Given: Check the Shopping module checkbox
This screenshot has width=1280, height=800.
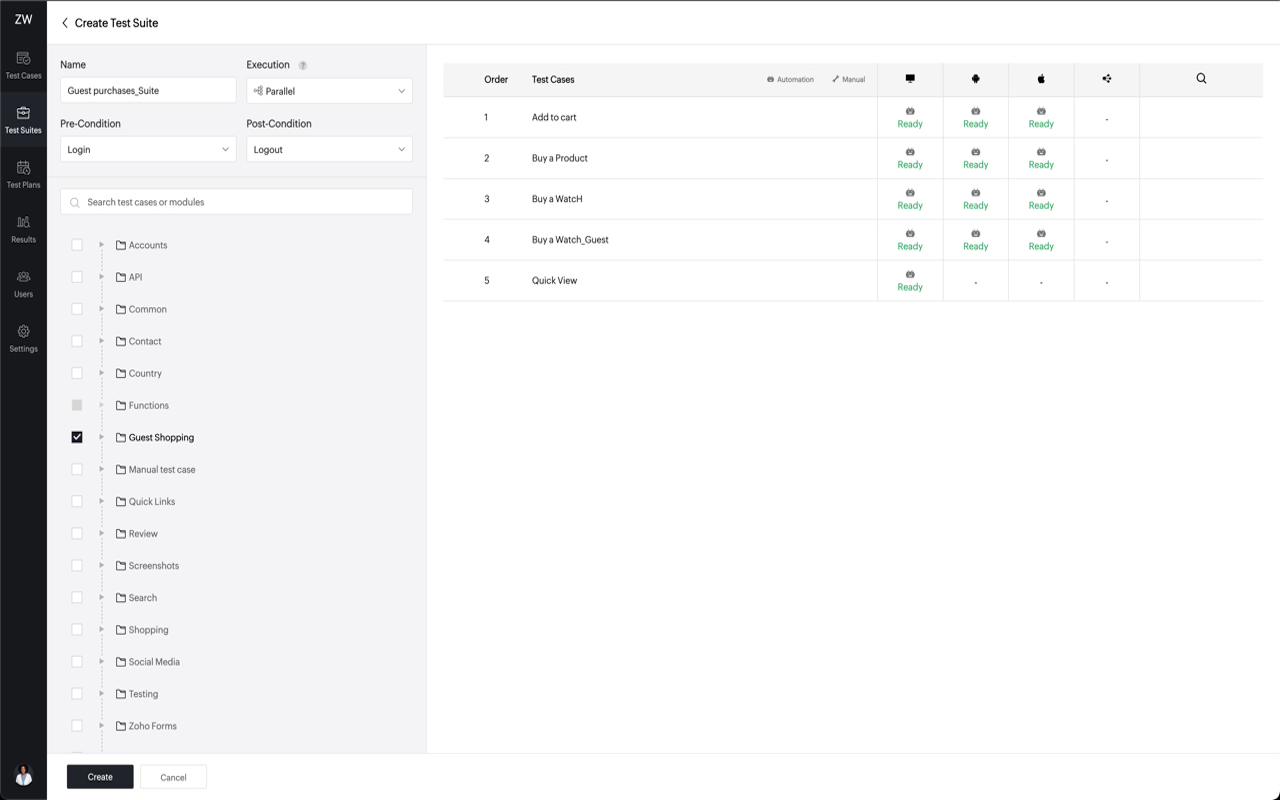Looking at the screenshot, I should pos(77,629).
